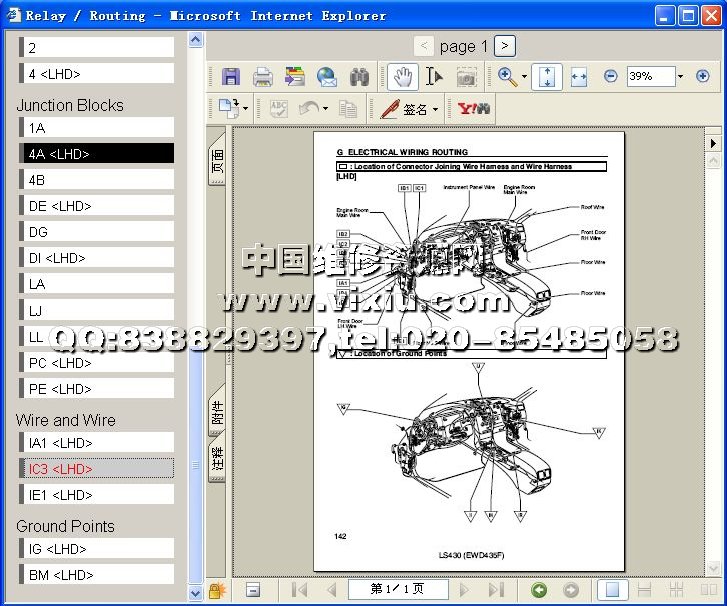Click the left panel scroll up arrow
Image resolution: width=727 pixels, height=606 pixels.
(x=196, y=40)
